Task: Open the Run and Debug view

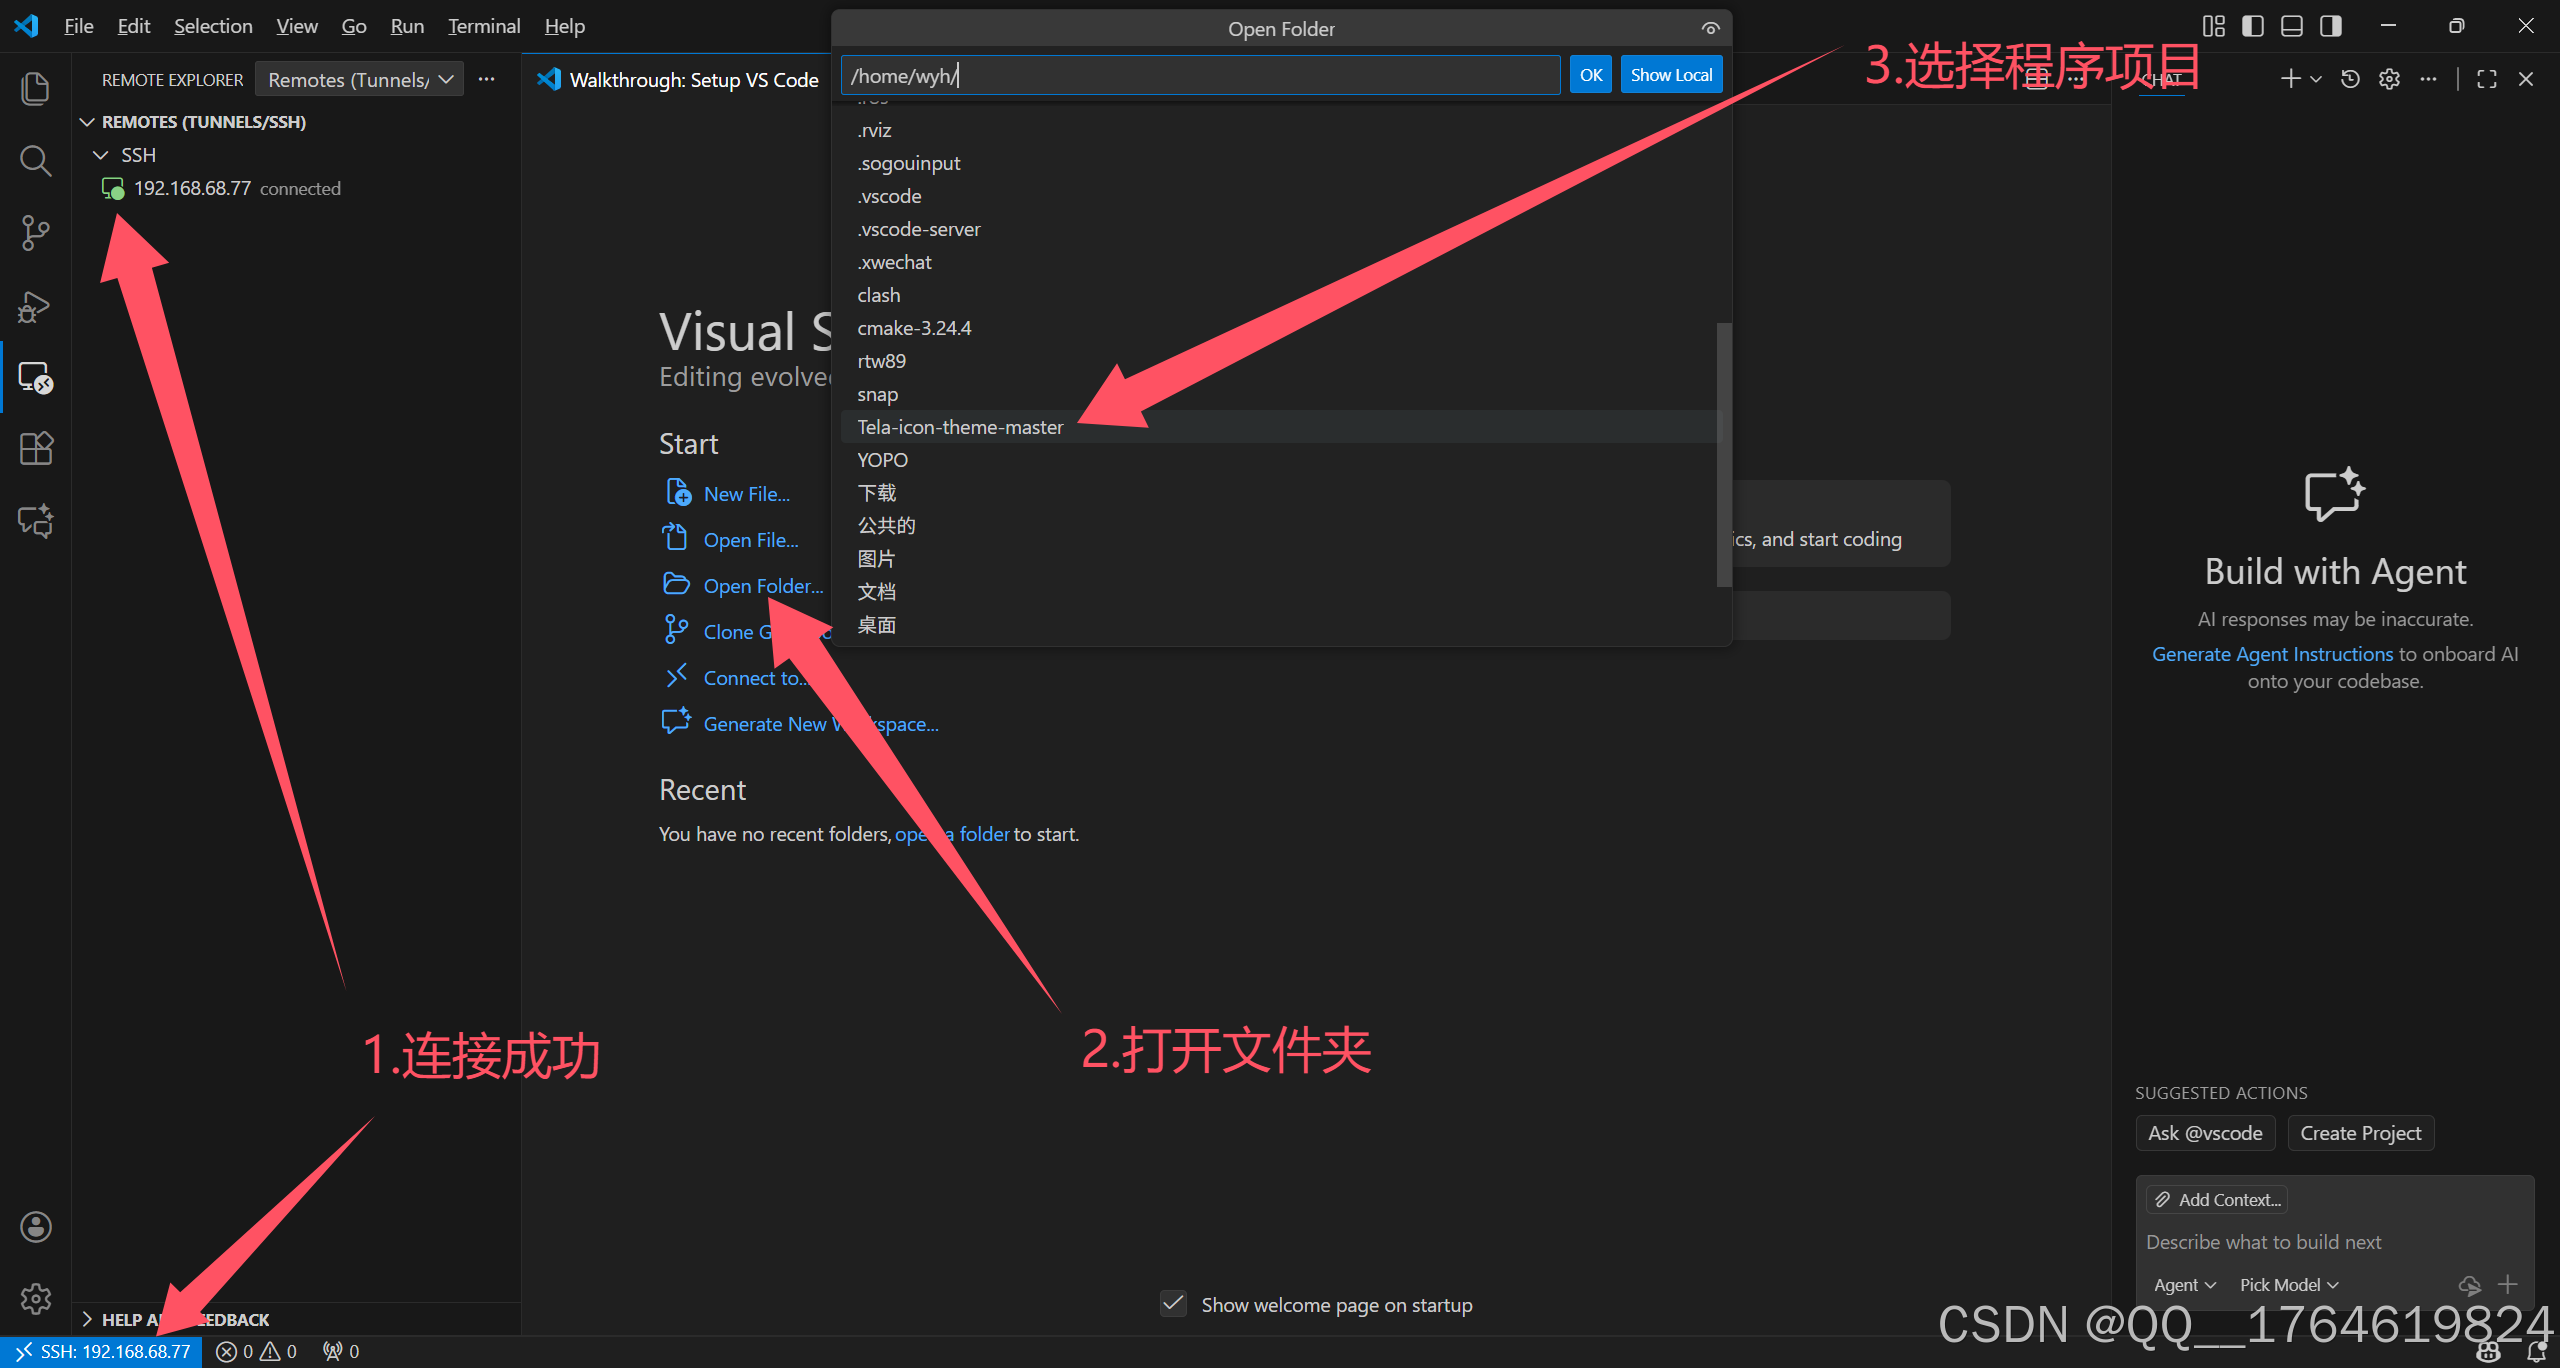Action: tap(36, 306)
